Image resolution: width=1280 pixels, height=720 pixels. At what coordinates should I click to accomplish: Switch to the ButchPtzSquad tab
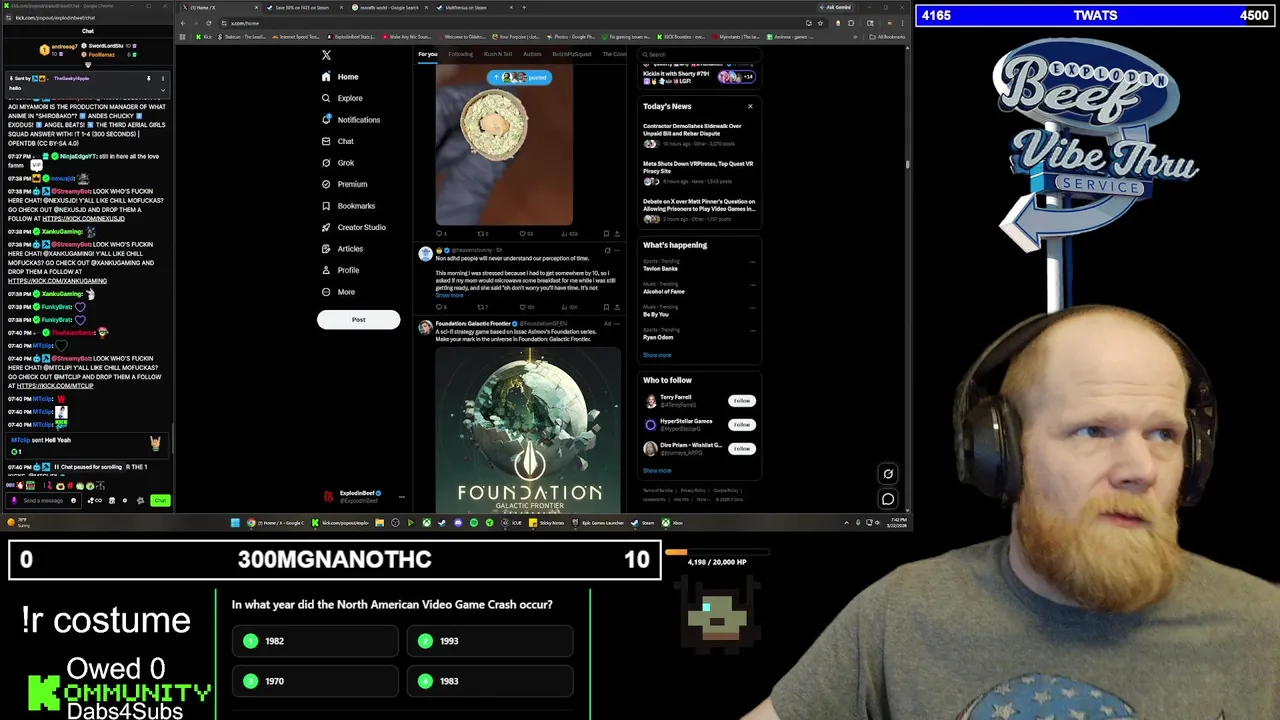(572, 54)
